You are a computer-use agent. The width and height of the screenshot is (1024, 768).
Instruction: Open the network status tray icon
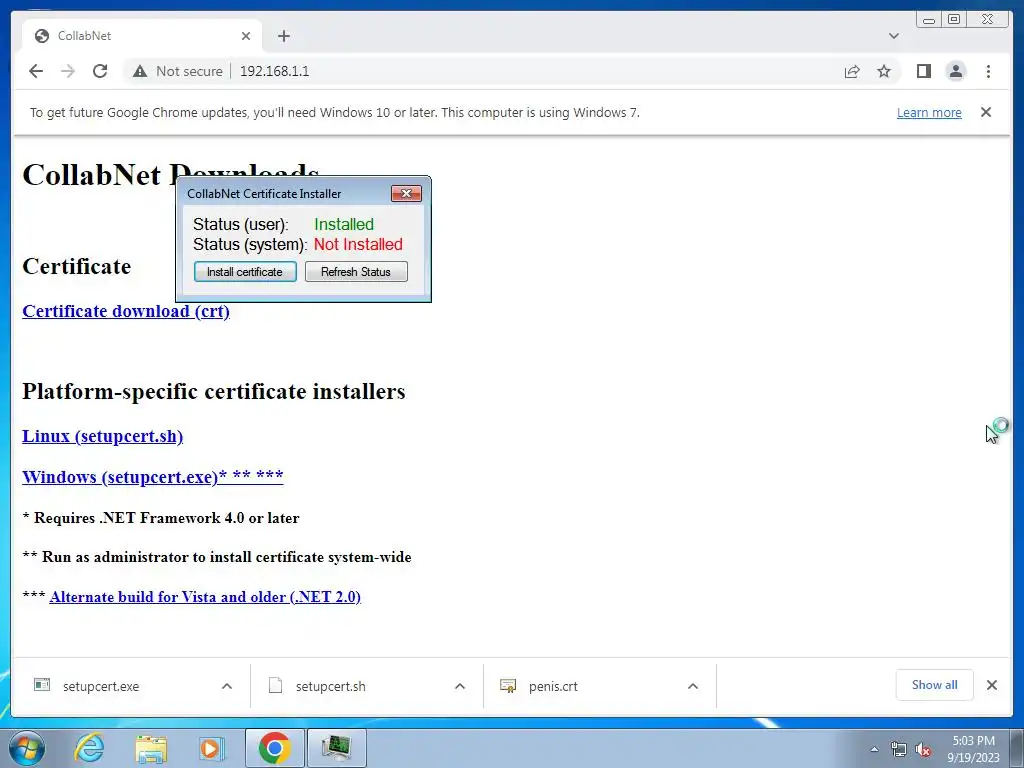899,749
